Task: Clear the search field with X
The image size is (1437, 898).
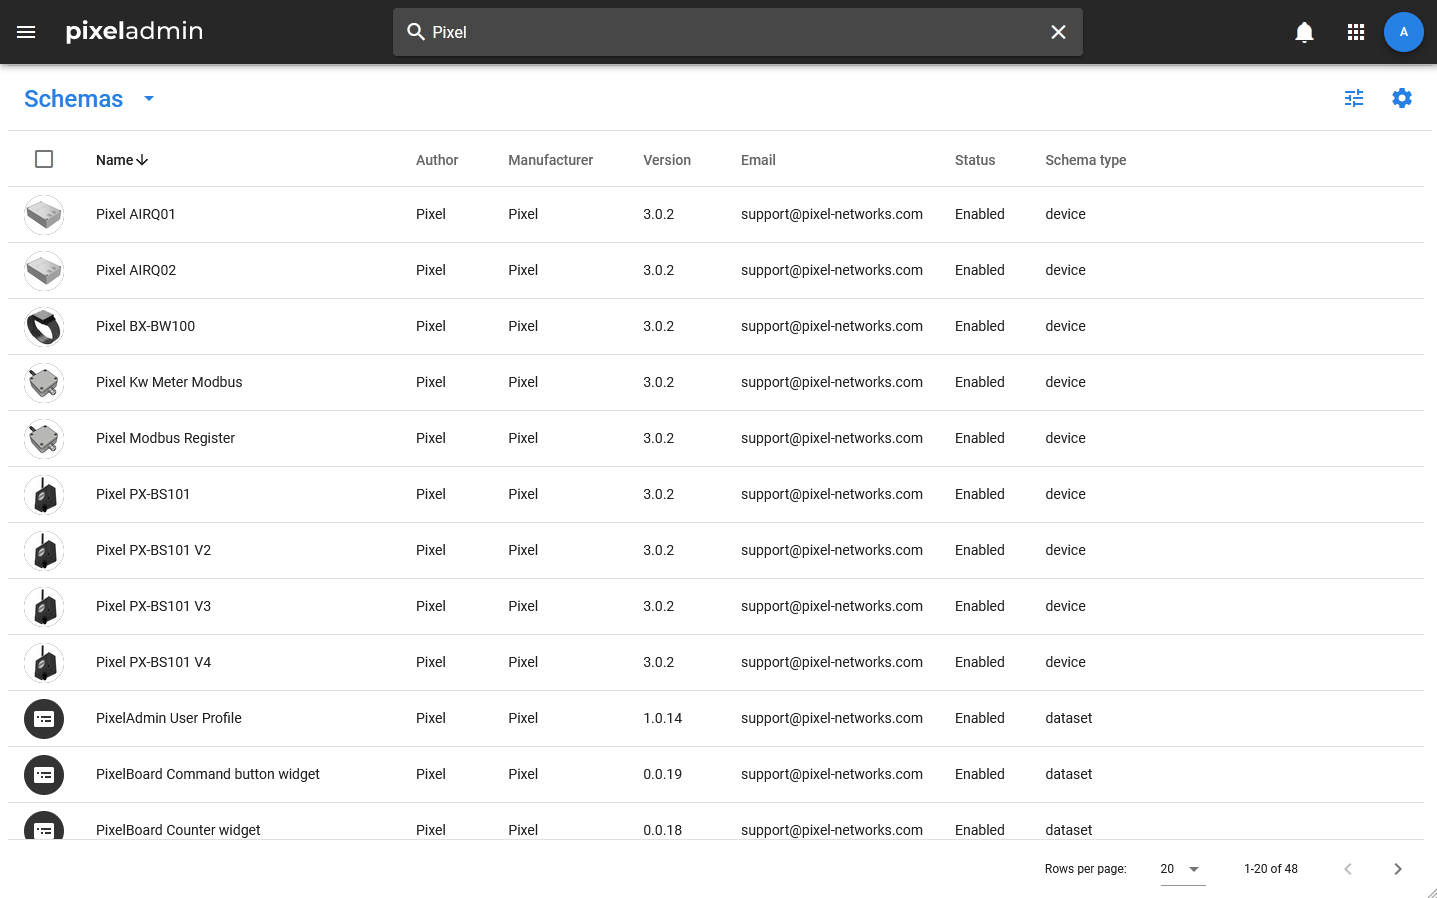Action: [1058, 32]
